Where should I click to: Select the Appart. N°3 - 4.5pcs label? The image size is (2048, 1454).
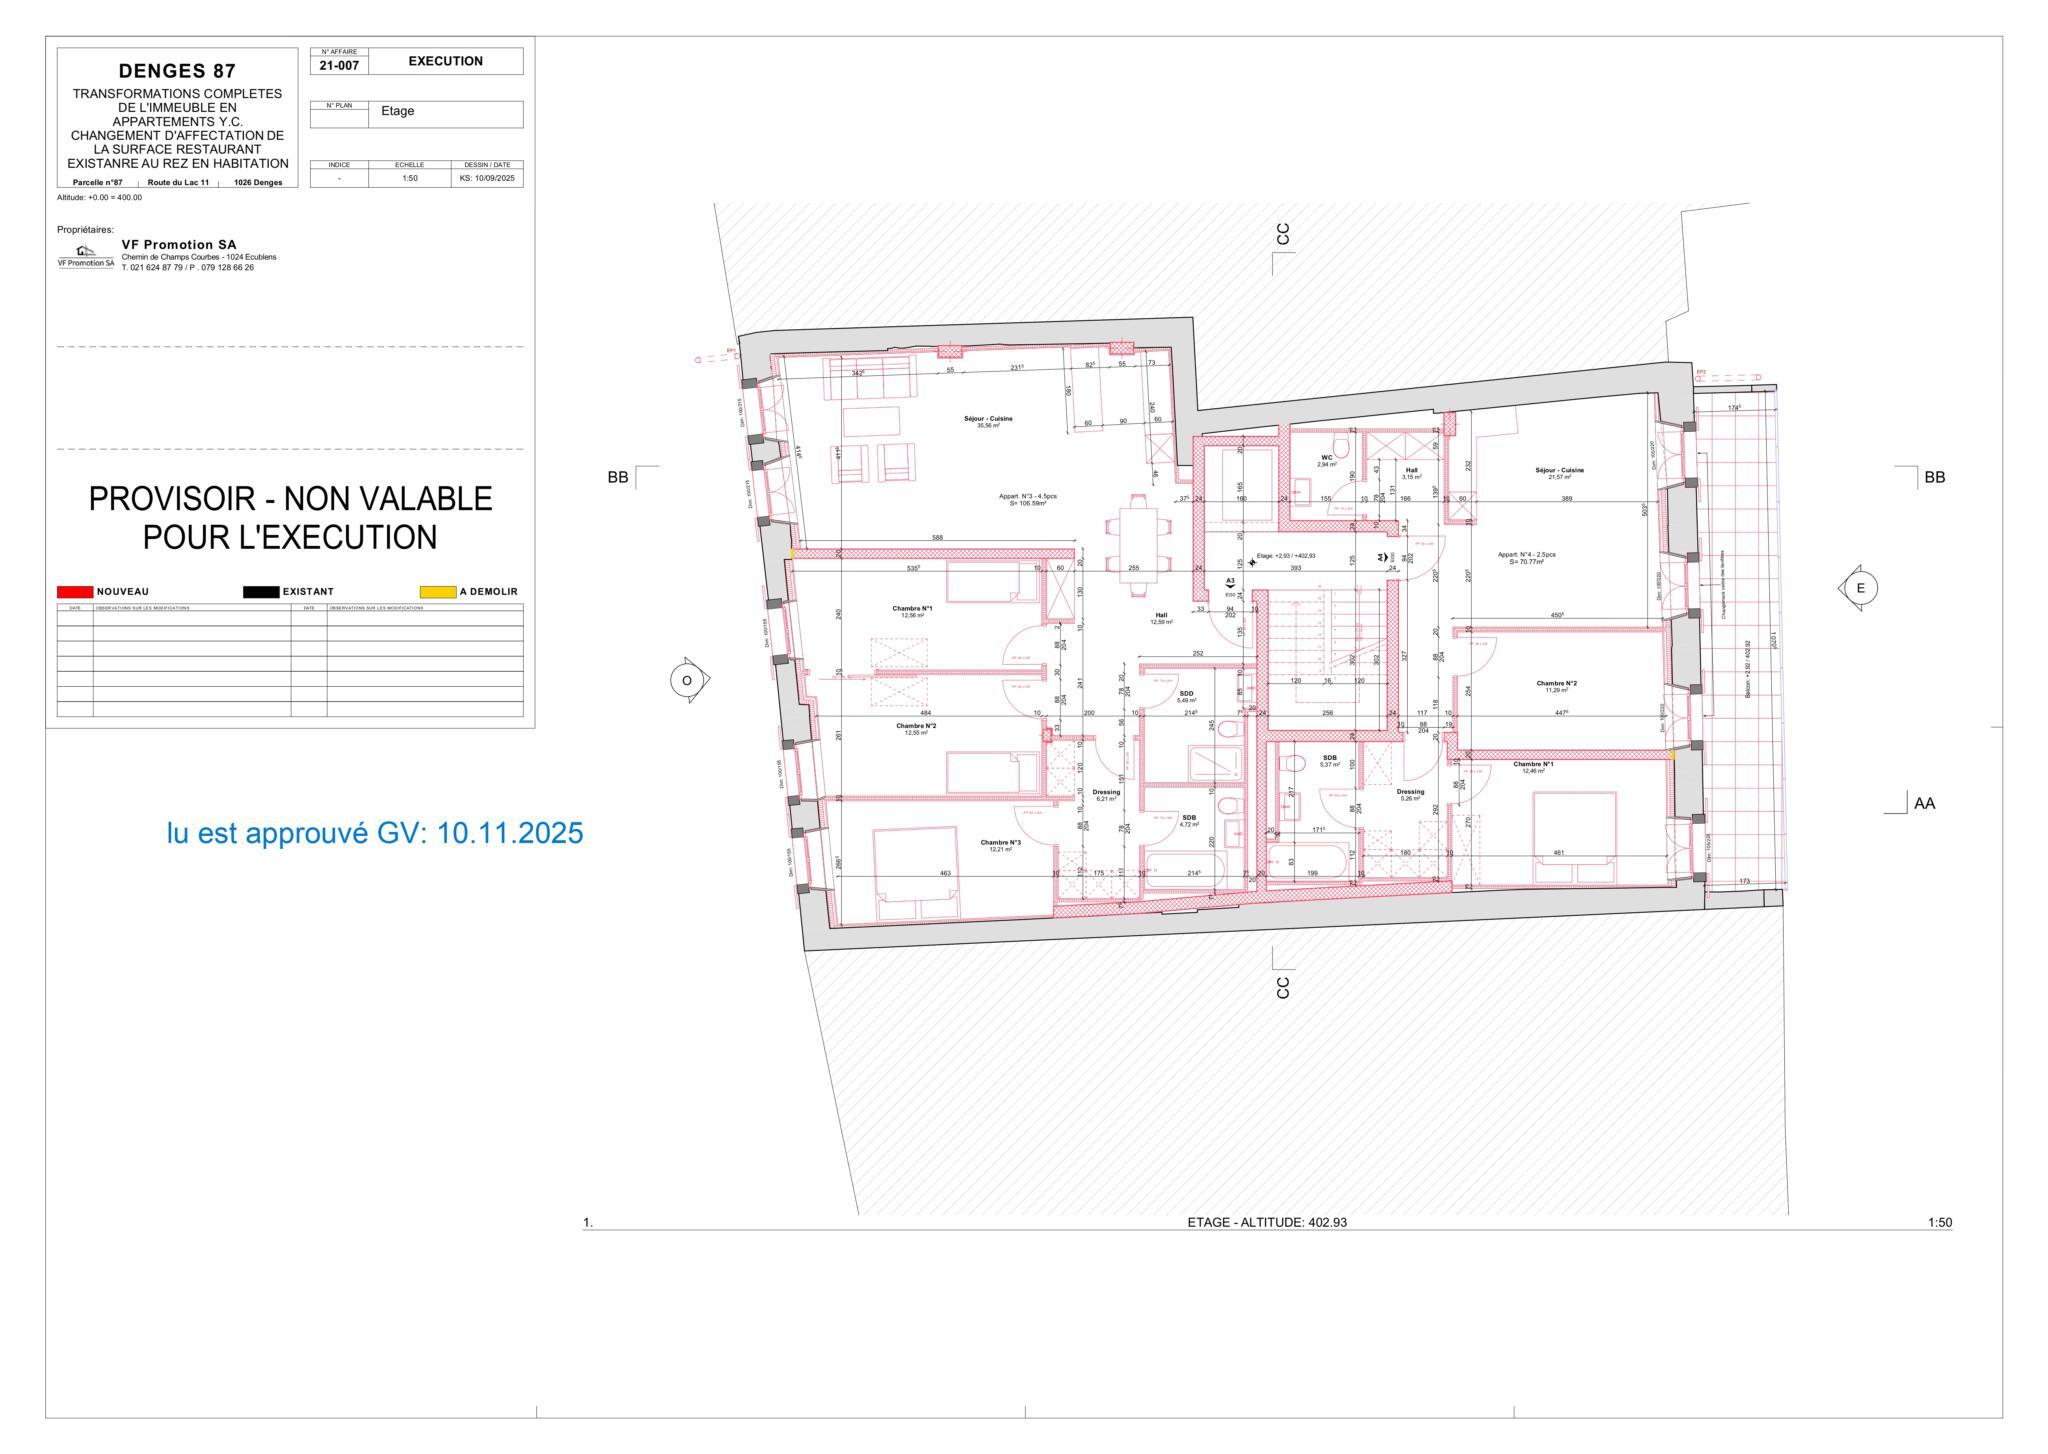(x=1028, y=500)
